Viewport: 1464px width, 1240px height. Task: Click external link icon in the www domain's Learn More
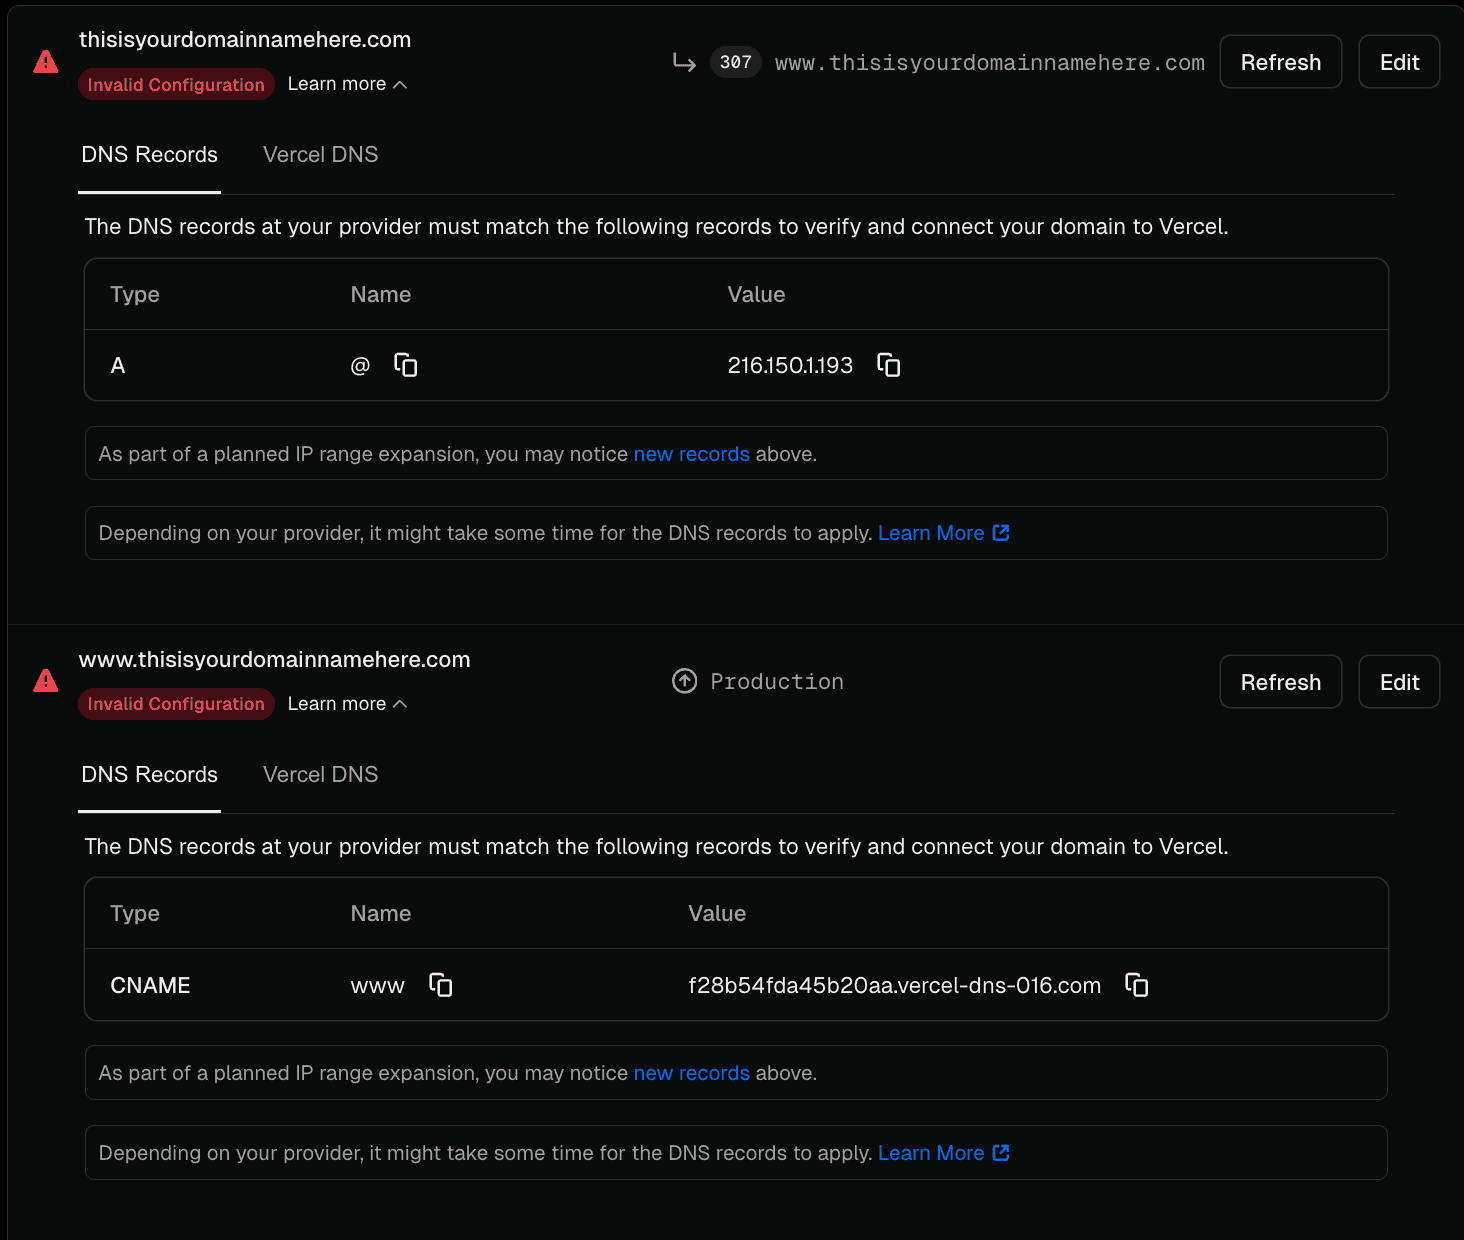point(1001,1153)
